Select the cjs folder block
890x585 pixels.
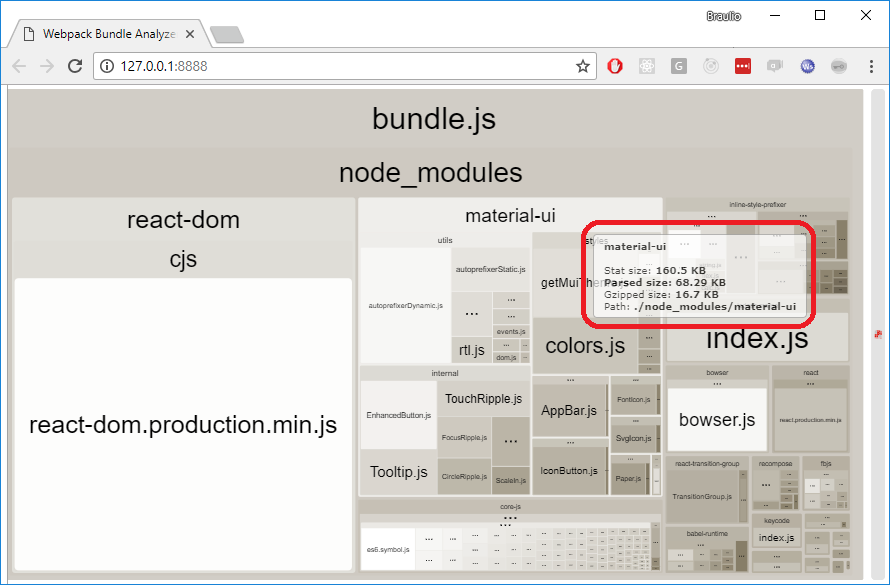click(x=183, y=259)
